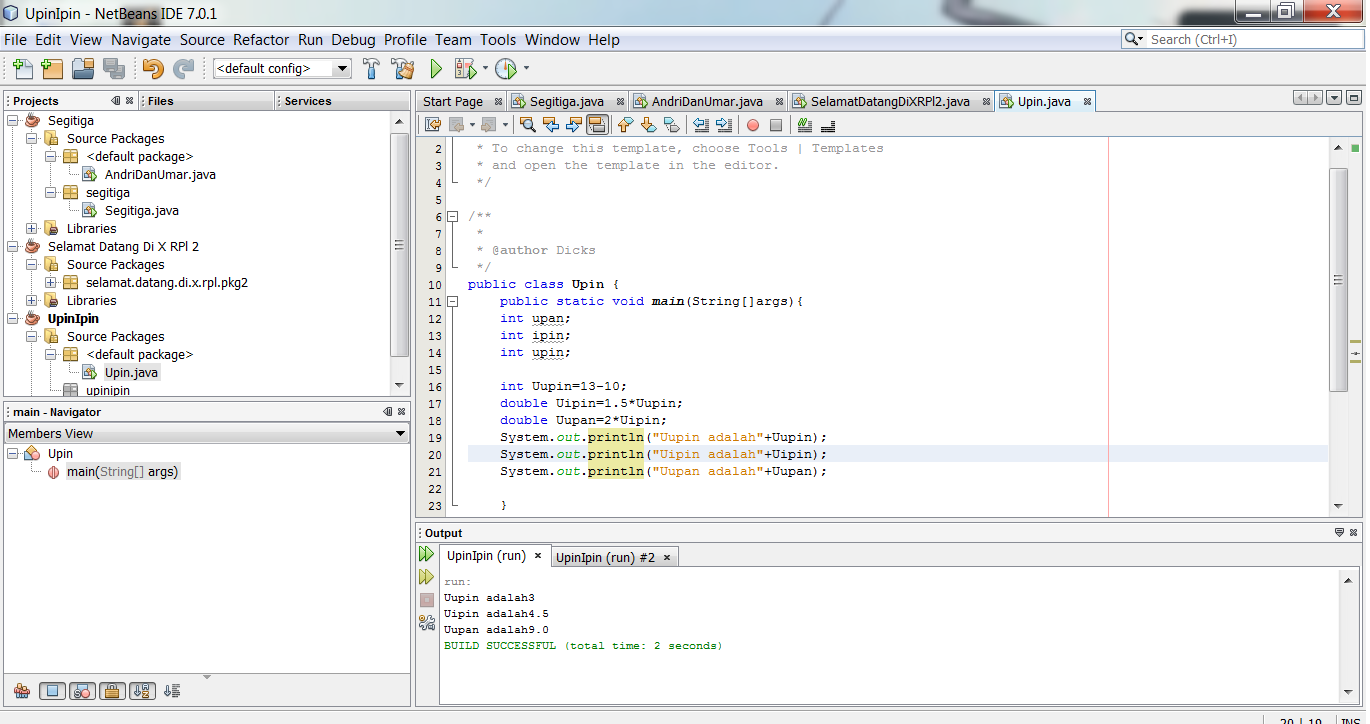Select Segitiga.java in the Projects tree
The image size is (1370, 724).
tap(142, 210)
